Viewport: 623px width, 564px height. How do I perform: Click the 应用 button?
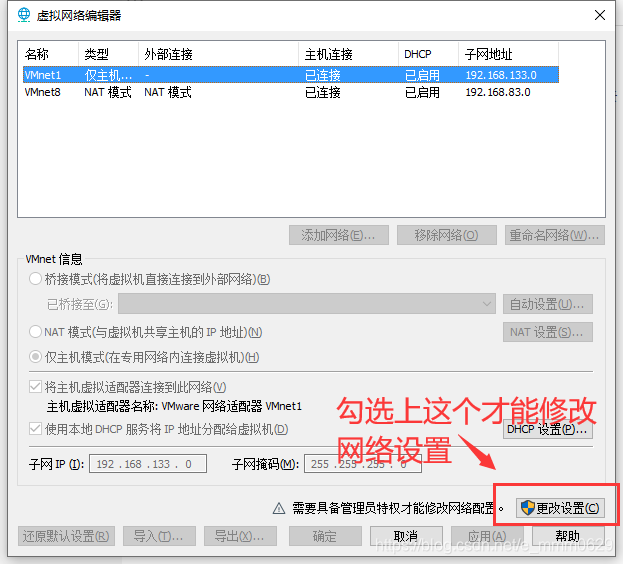click(487, 536)
